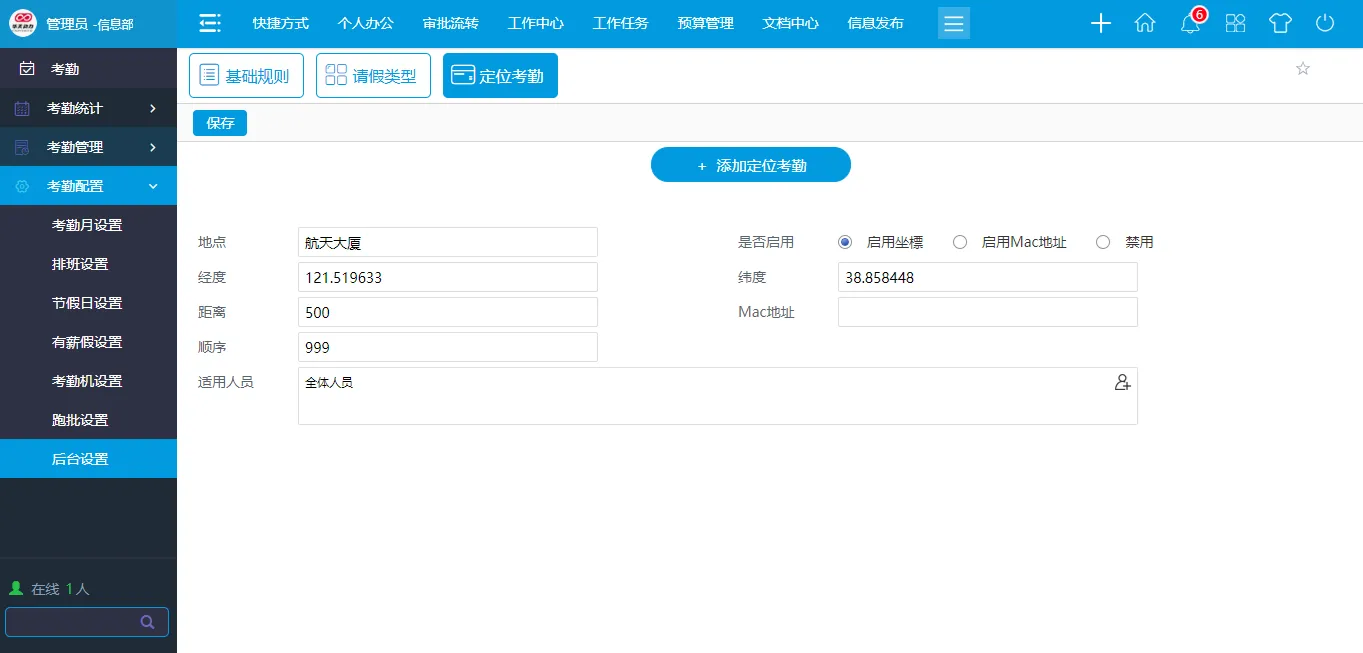Image resolution: width=1363 pixels, height=653 pixels.
Task: Open personnel selector icon in 适用人员 field
Action: point(1122,382)
